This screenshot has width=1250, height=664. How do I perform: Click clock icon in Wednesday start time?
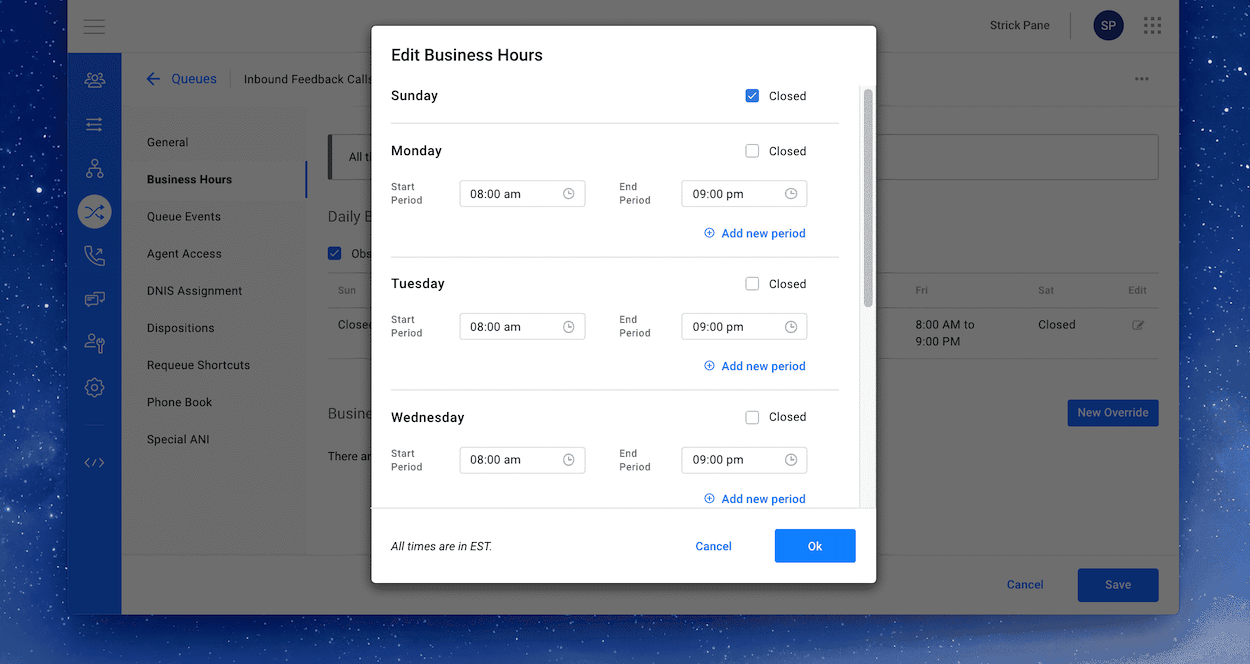(x=569, y=460)
